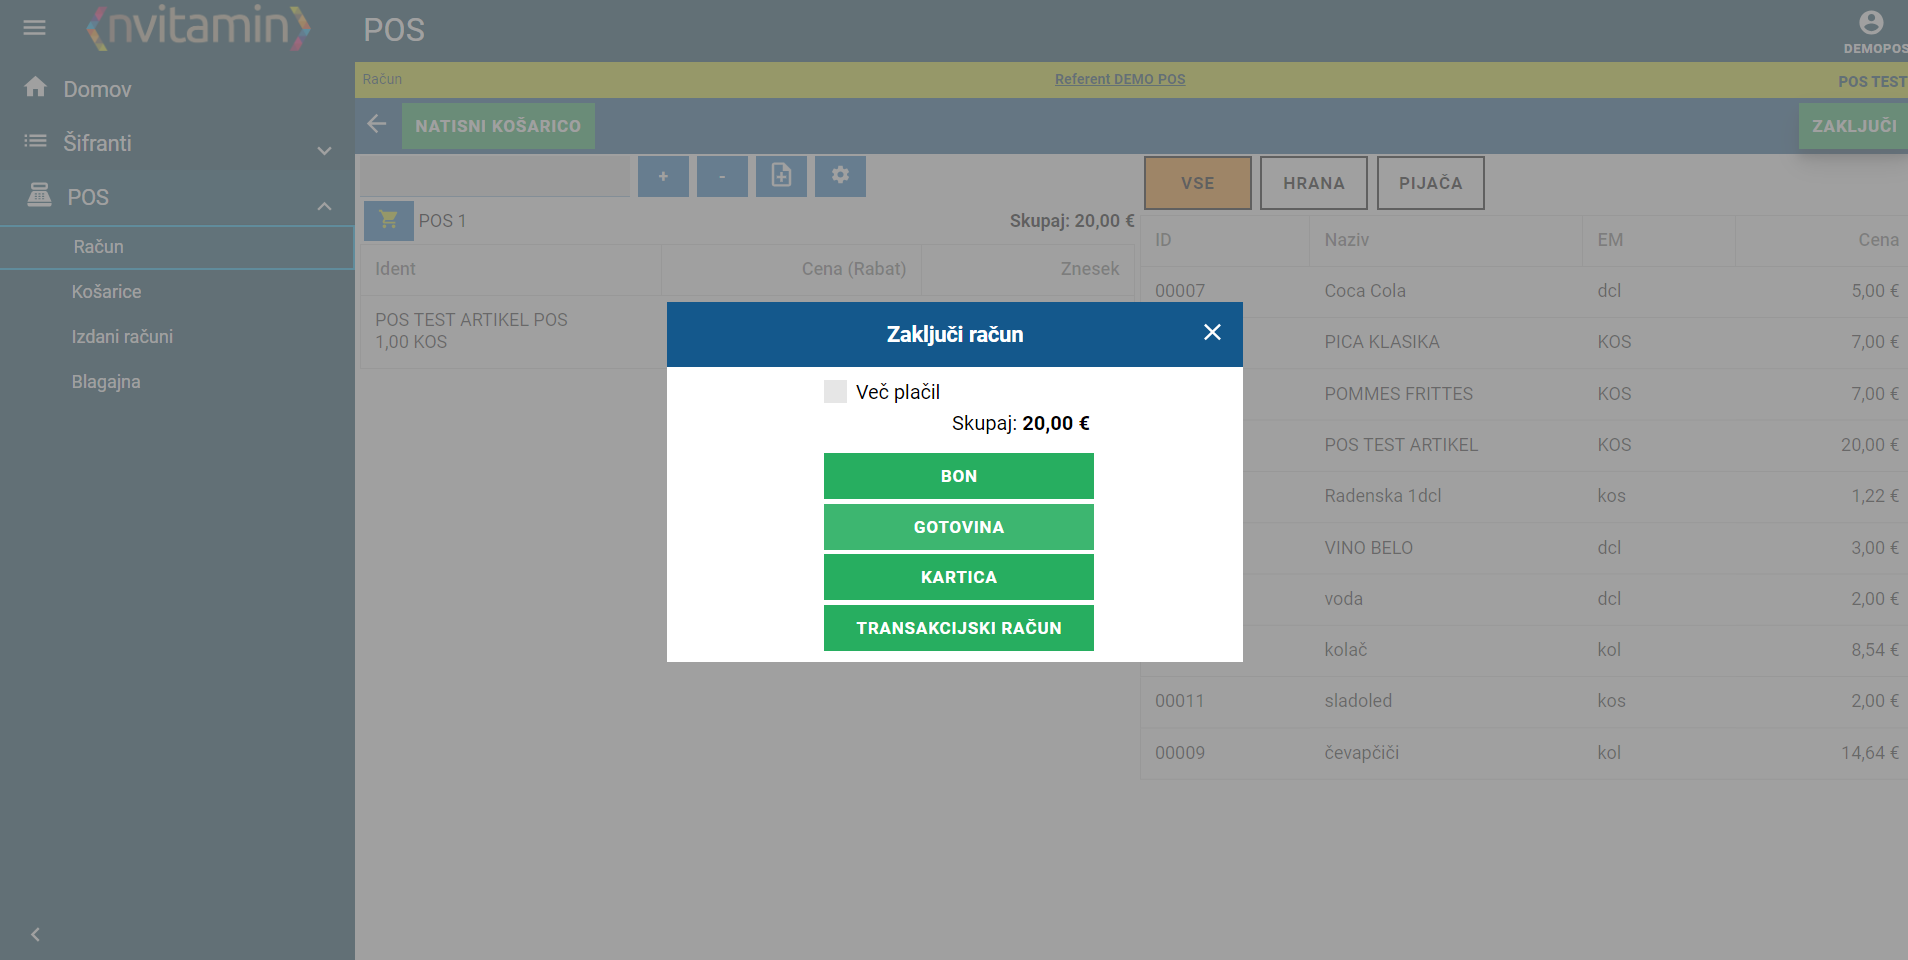
Task: Click the Domov home icon
Action: (36, 88)
